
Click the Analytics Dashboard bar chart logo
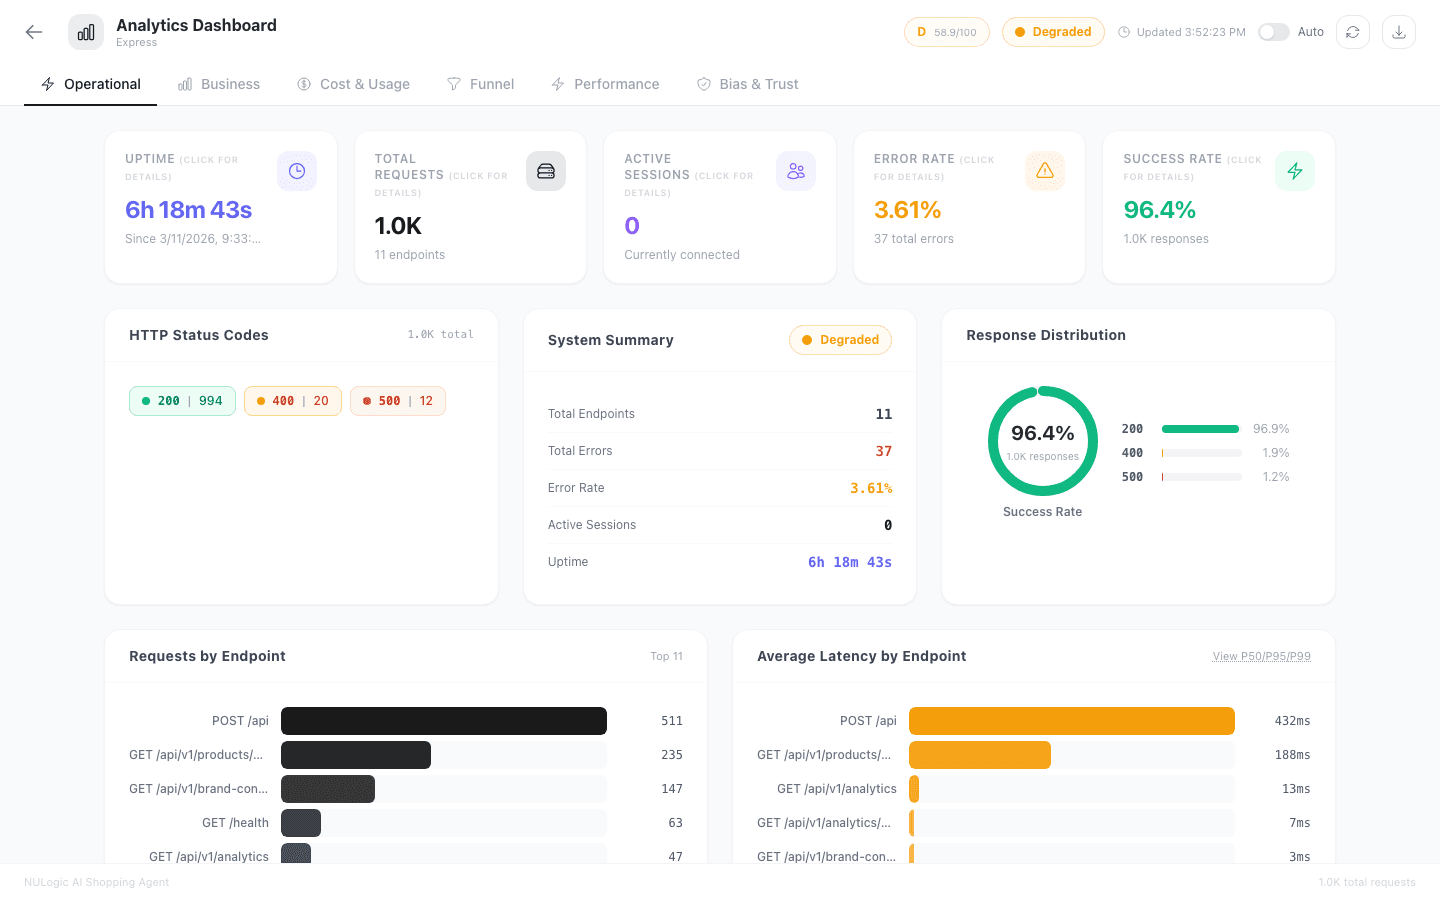coord(86,32)
